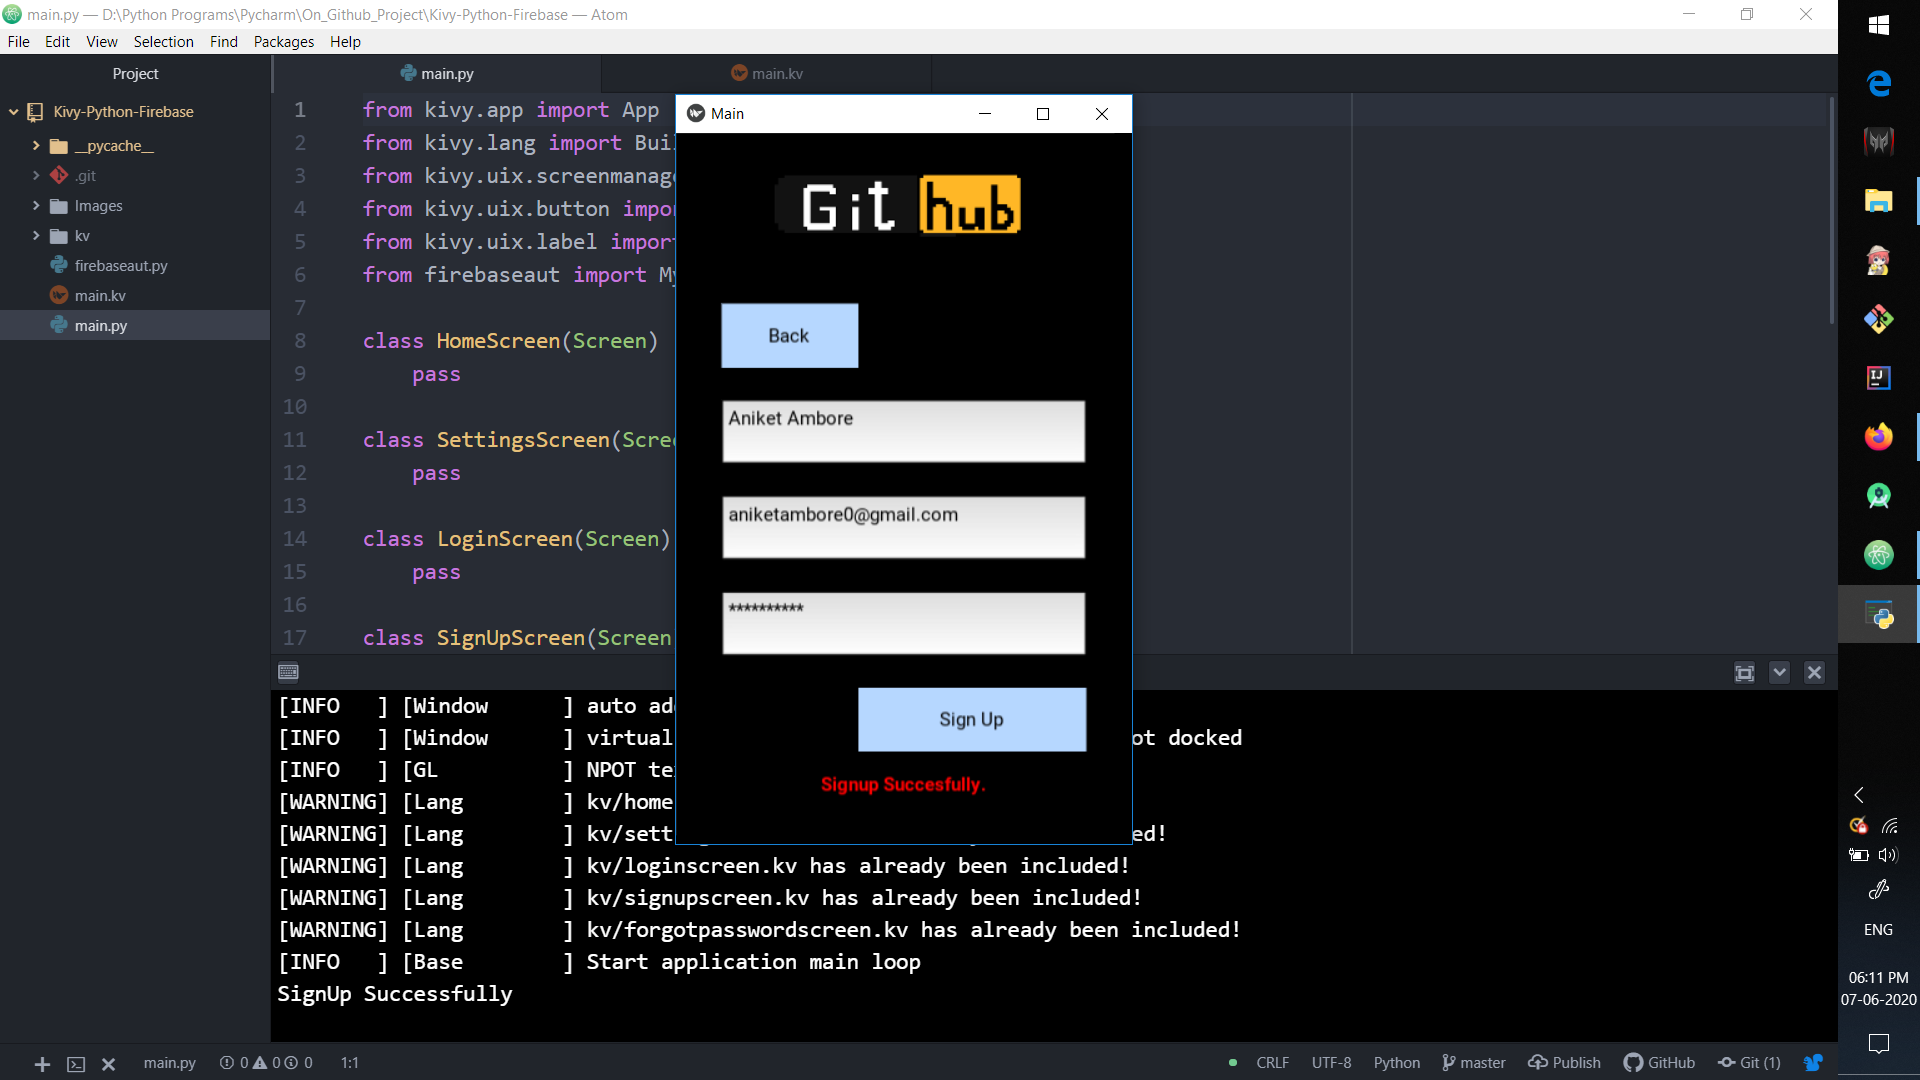This screenshot has width=1920, height=1080.
Task: Click the plus icon to open new terminal
Action: [x=42, y=1064]
